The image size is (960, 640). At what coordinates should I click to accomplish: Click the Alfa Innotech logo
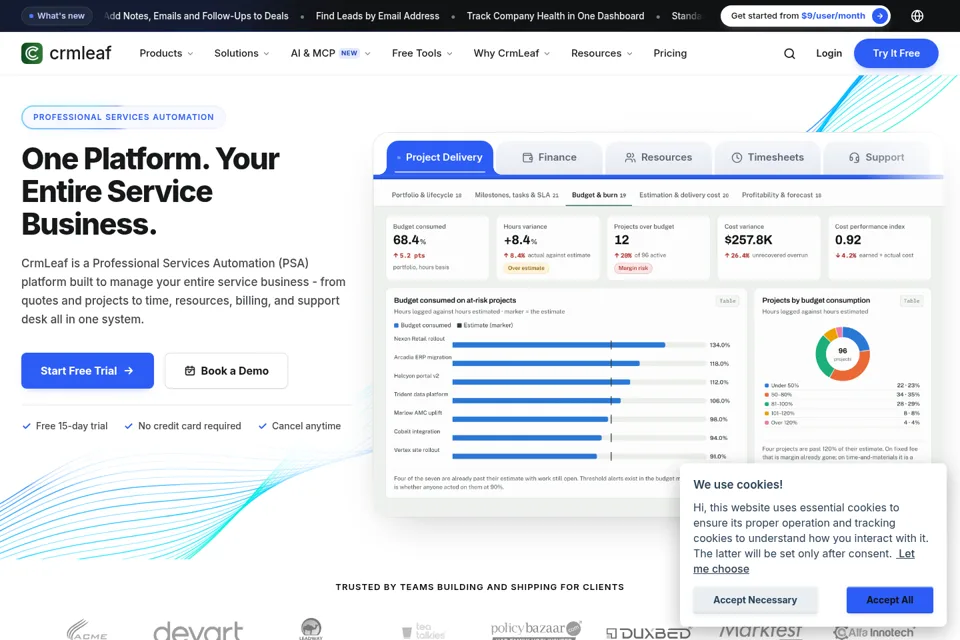tap(874, 632)
